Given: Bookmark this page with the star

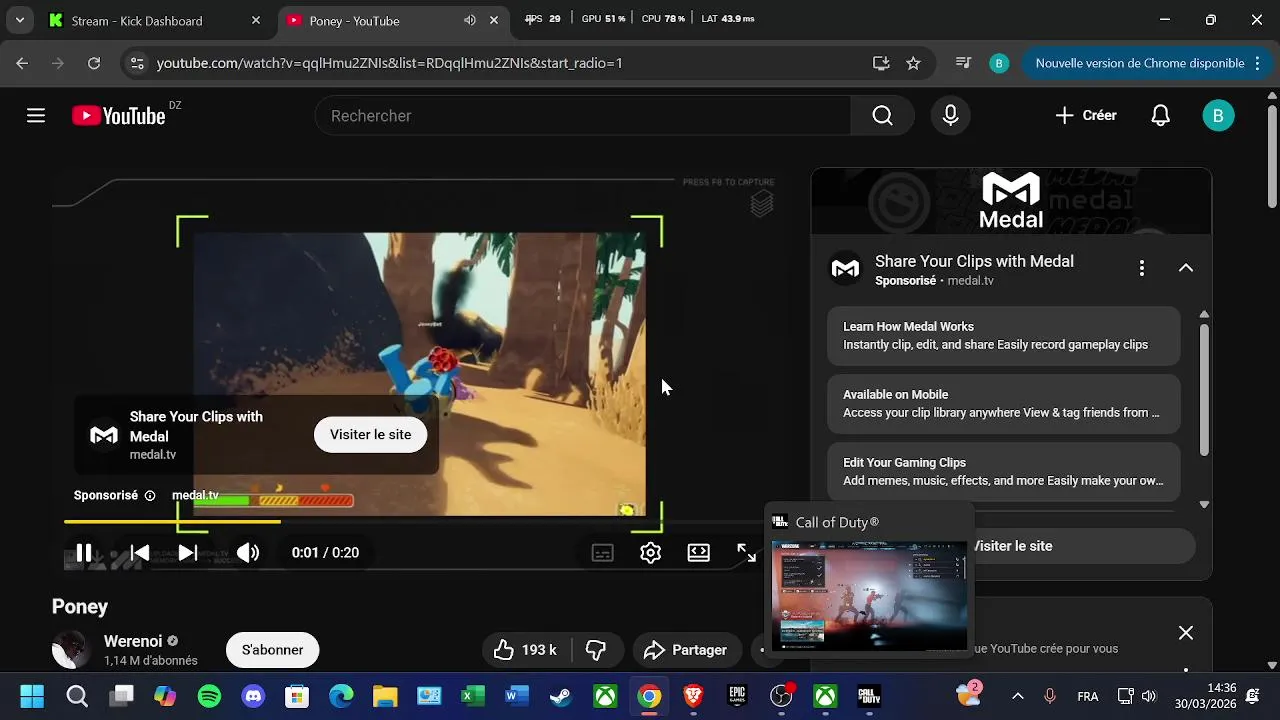Looking at the screenshot, I should (913, 63).
